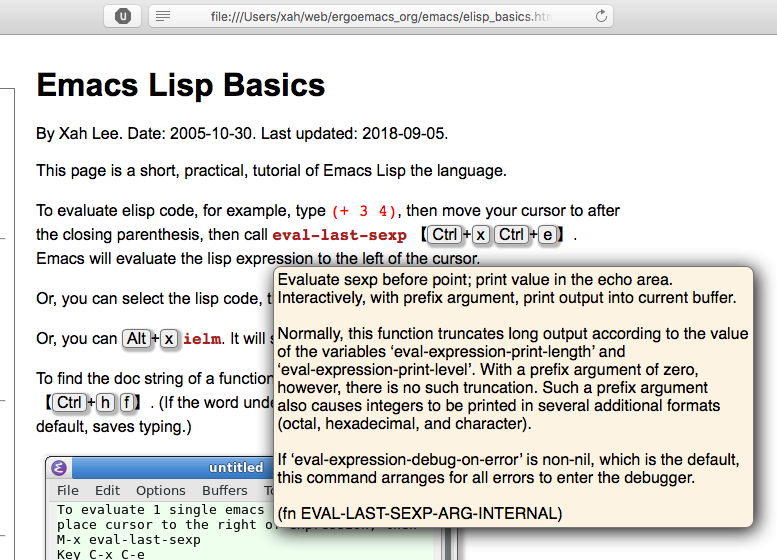Viewport: 777px width, 560px height.
Task: Click the M-x eval-last-sexp line in Emacs
Action: point(129,540)
